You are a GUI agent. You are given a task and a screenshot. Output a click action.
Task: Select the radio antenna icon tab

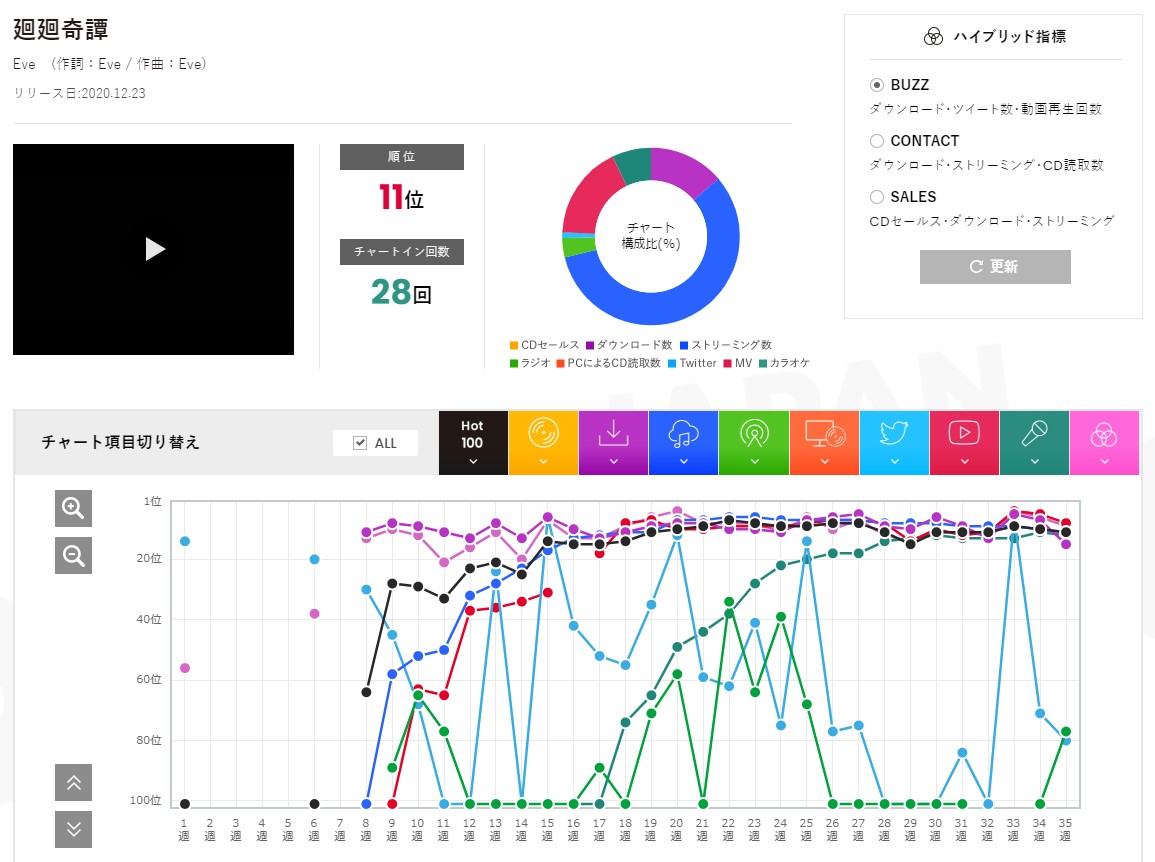click(754, 443)
